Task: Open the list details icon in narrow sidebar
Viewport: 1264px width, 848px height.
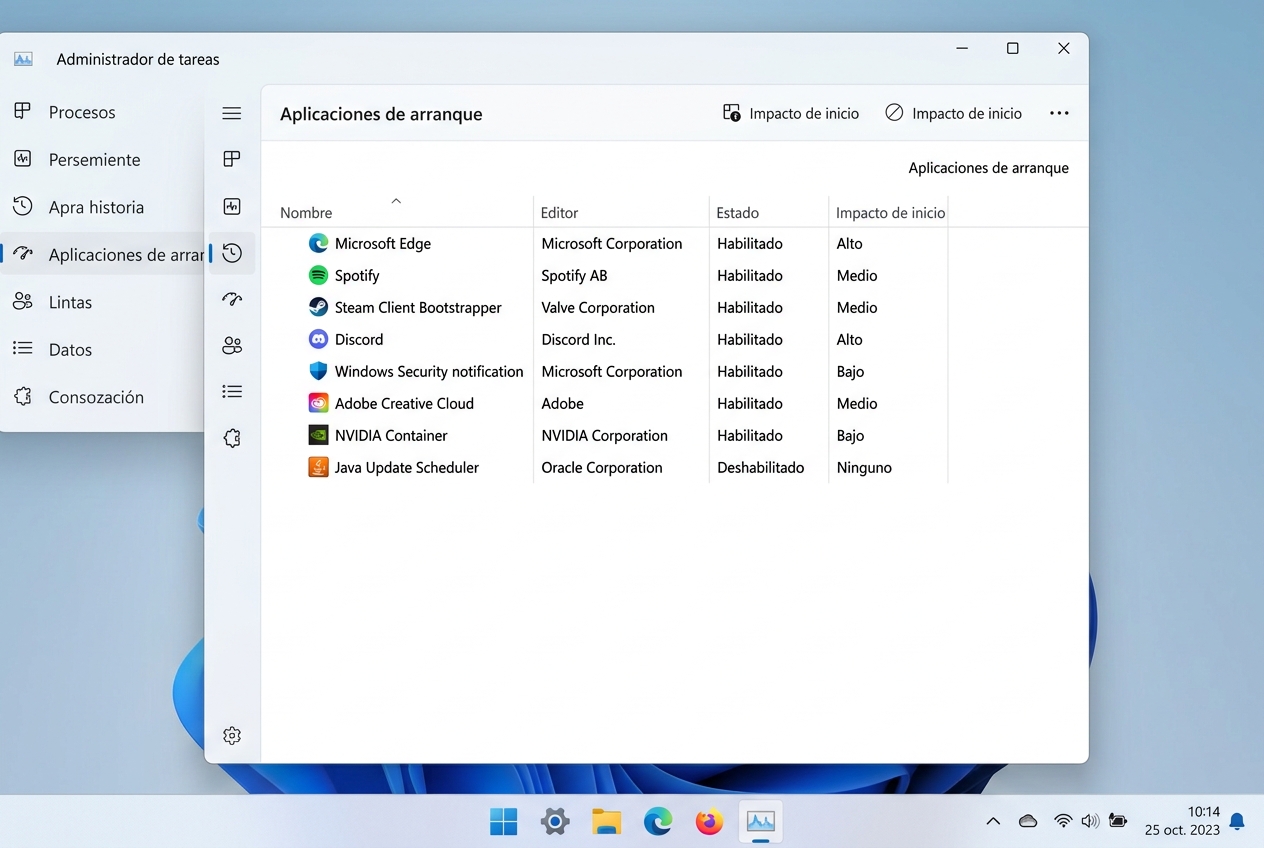Action: click(232, 392)
